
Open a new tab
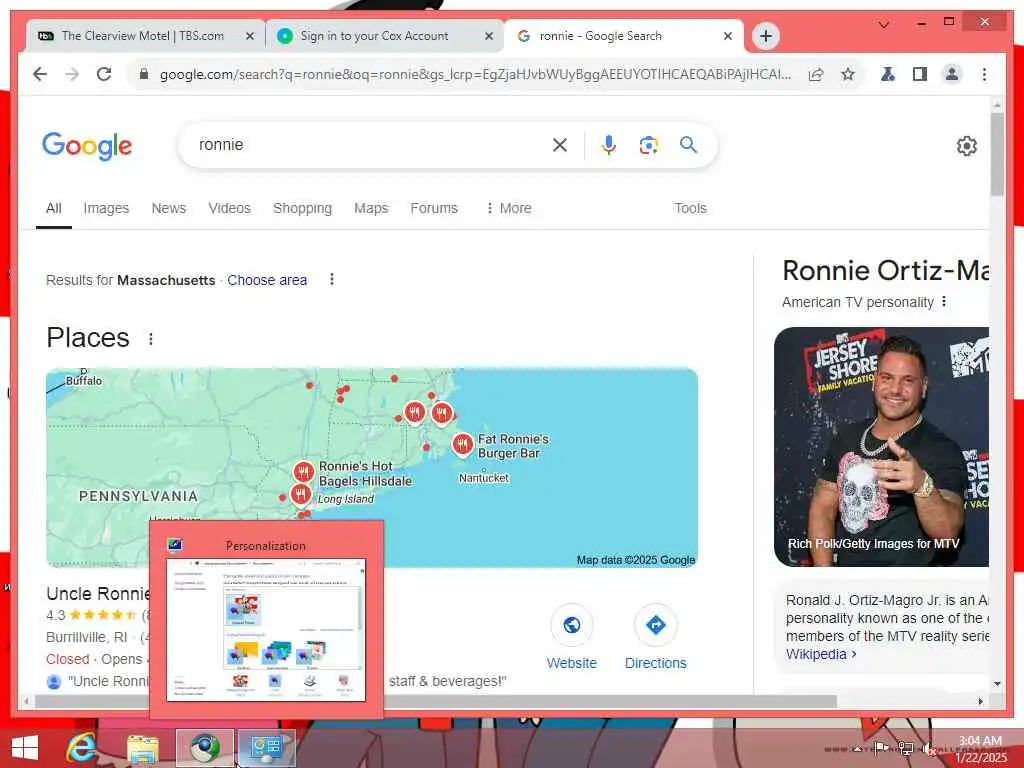766,36
